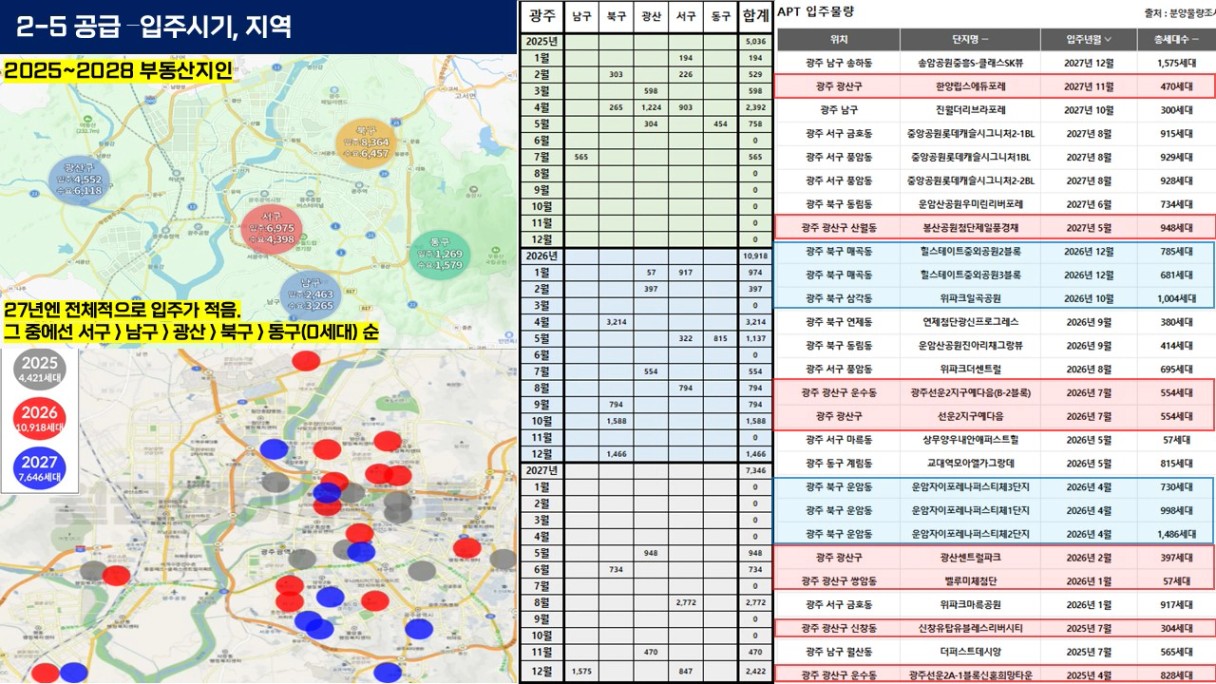Click the 위파크마륵공원 complex name
The width and height of the screenshot is (1216, 684).
[969, 604]
